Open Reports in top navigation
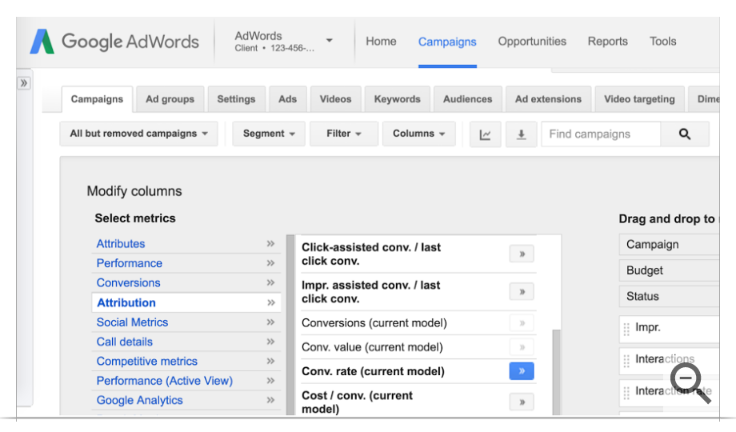The height and width of the screenshot is (432, 736). (x=608, y=42)
